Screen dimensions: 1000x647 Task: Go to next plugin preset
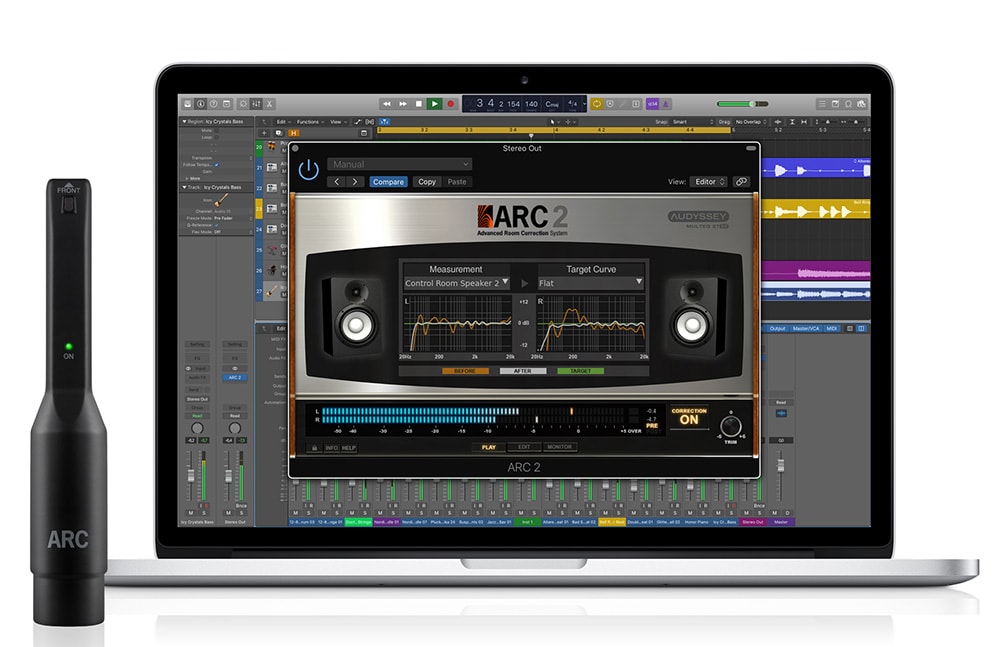[x=355, y=182]
